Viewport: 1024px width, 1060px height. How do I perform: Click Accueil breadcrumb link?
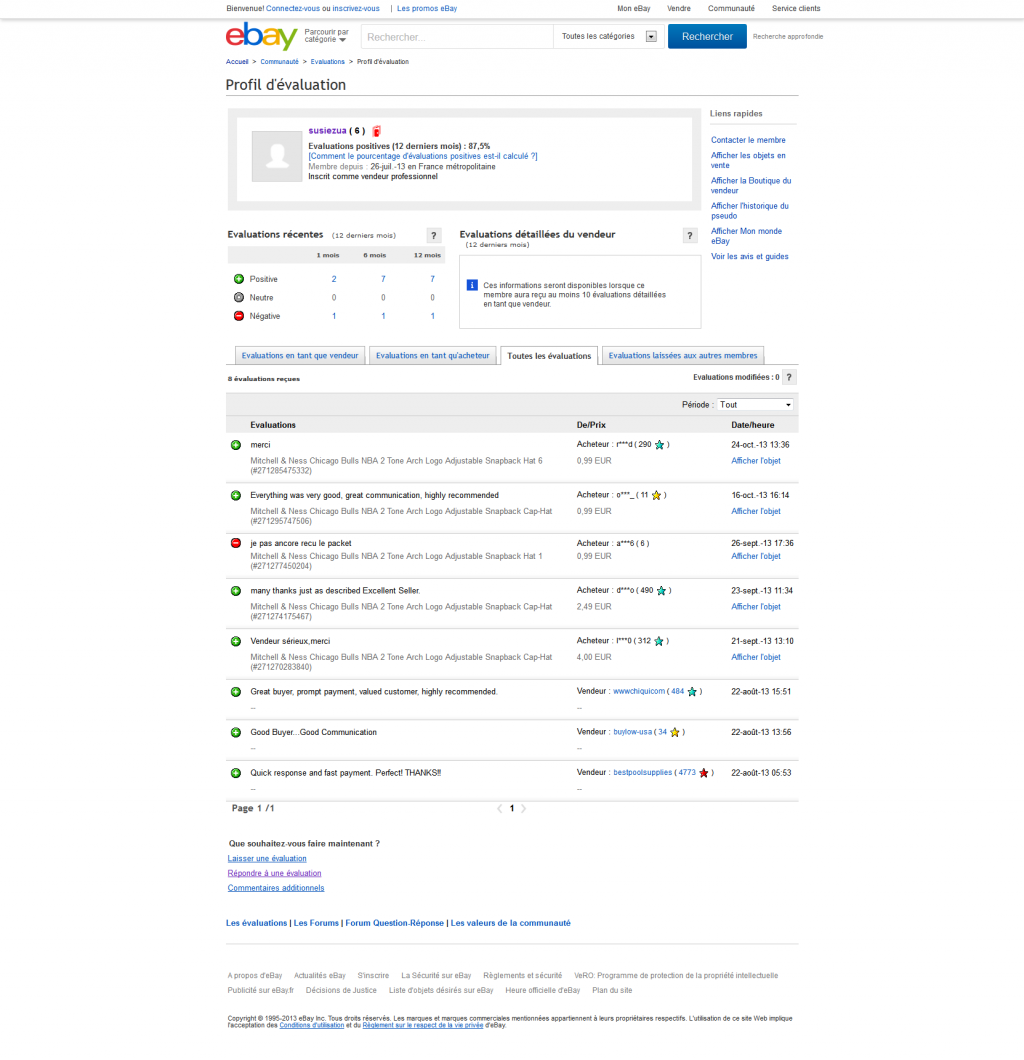tap(237, 62)
